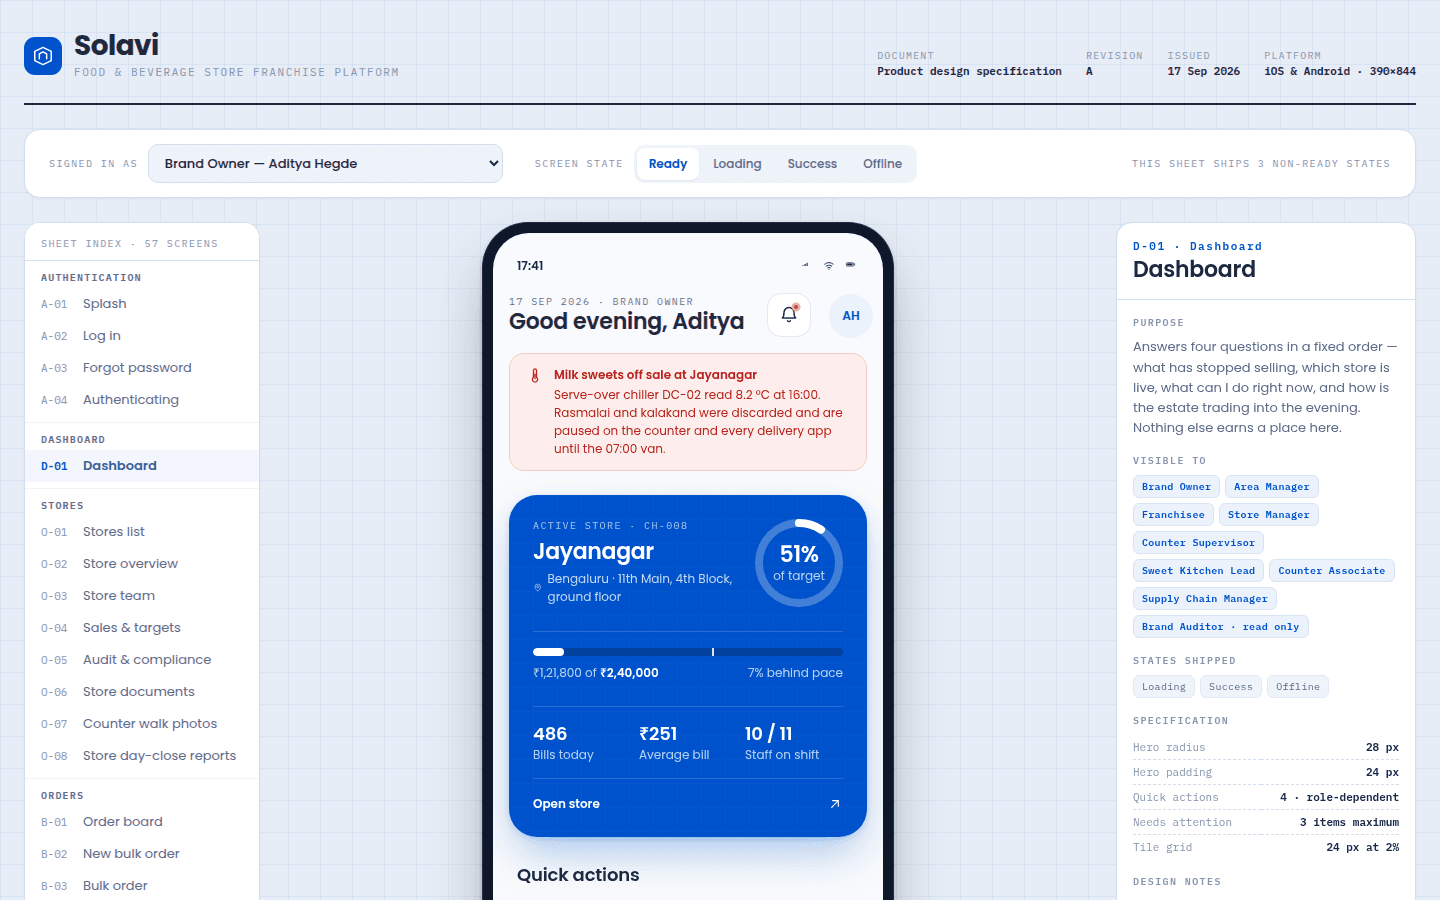Select Log in in sheet index
1440x900 pixels.
tap(142, 336)
